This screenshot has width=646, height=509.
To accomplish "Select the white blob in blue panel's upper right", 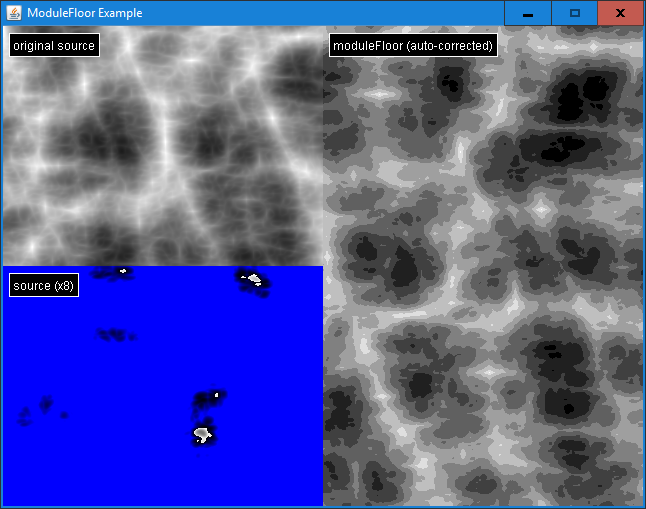I will [x=254, y=279].
